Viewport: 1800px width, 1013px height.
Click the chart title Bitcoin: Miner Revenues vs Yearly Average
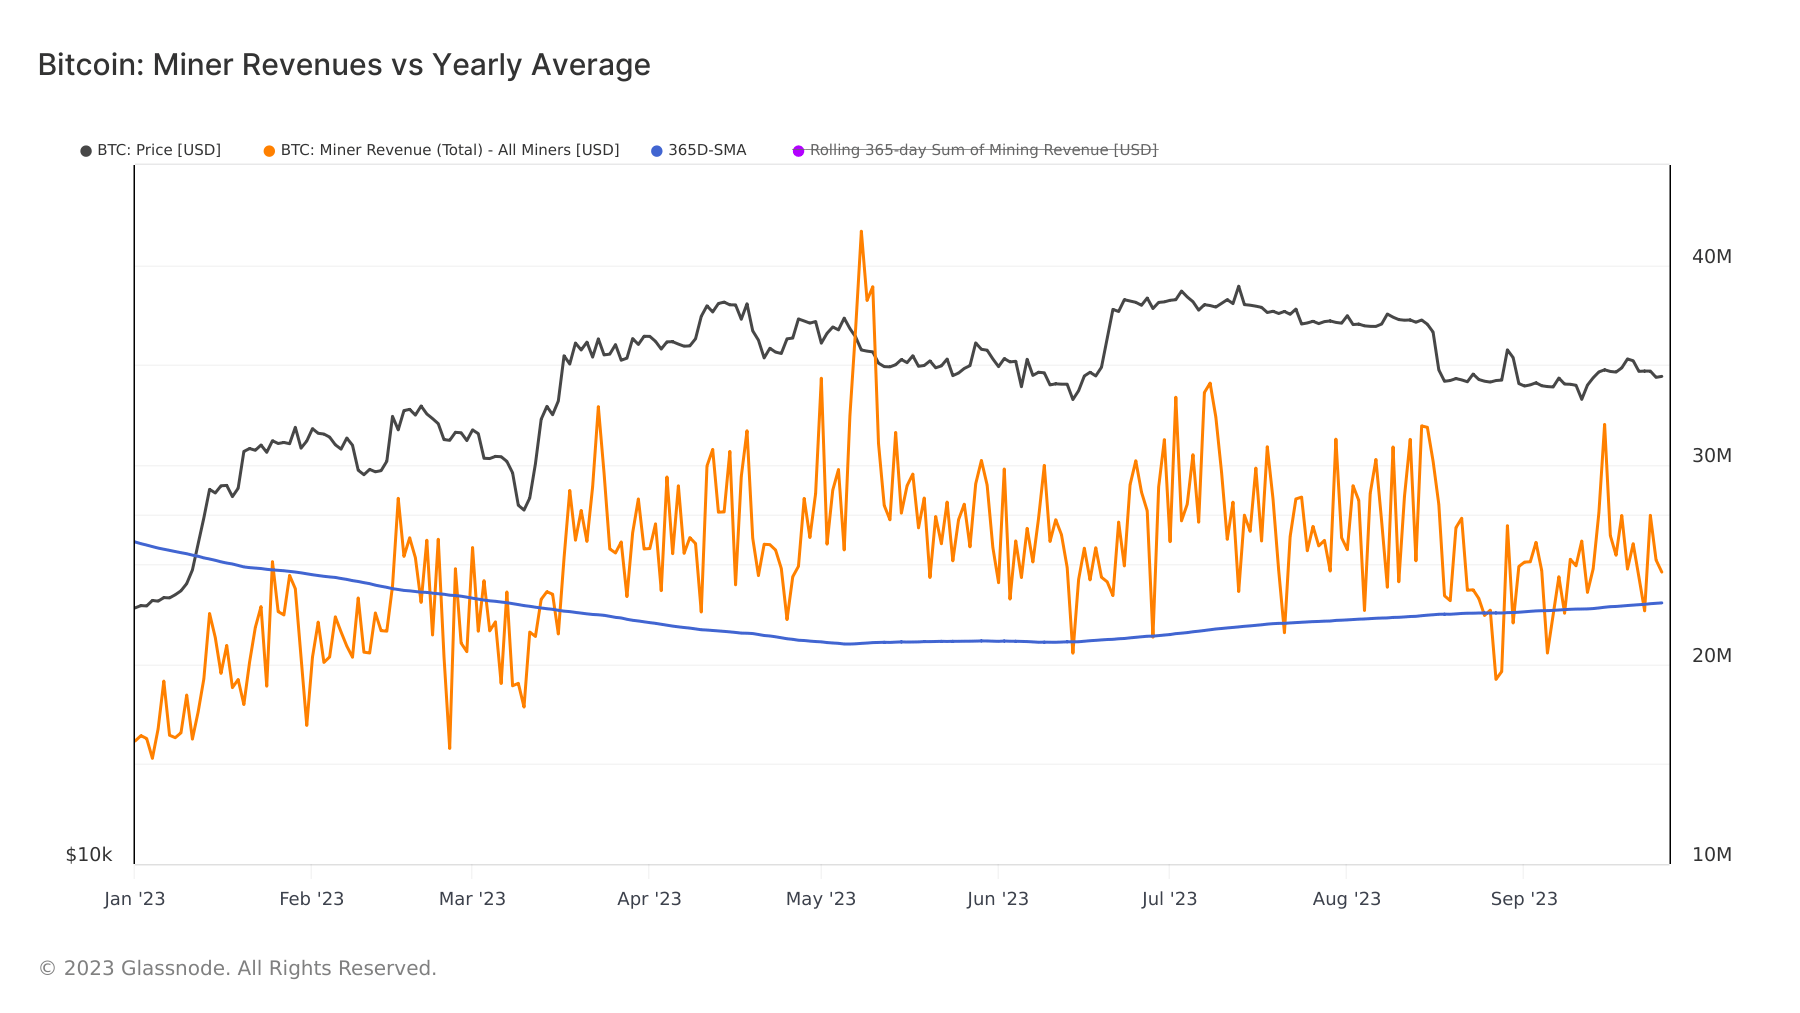[x=344, y=65]
